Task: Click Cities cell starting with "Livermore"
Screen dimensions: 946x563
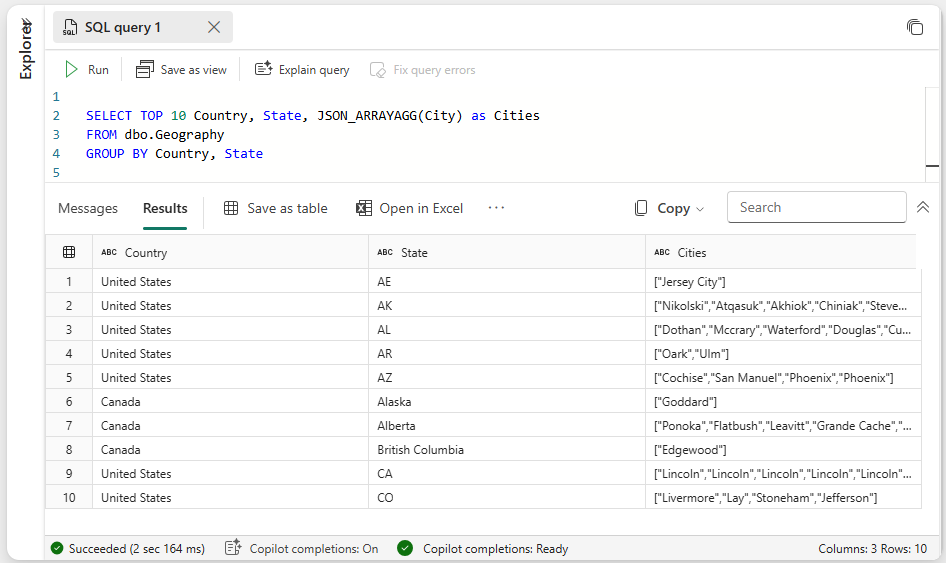Action: 783,497
